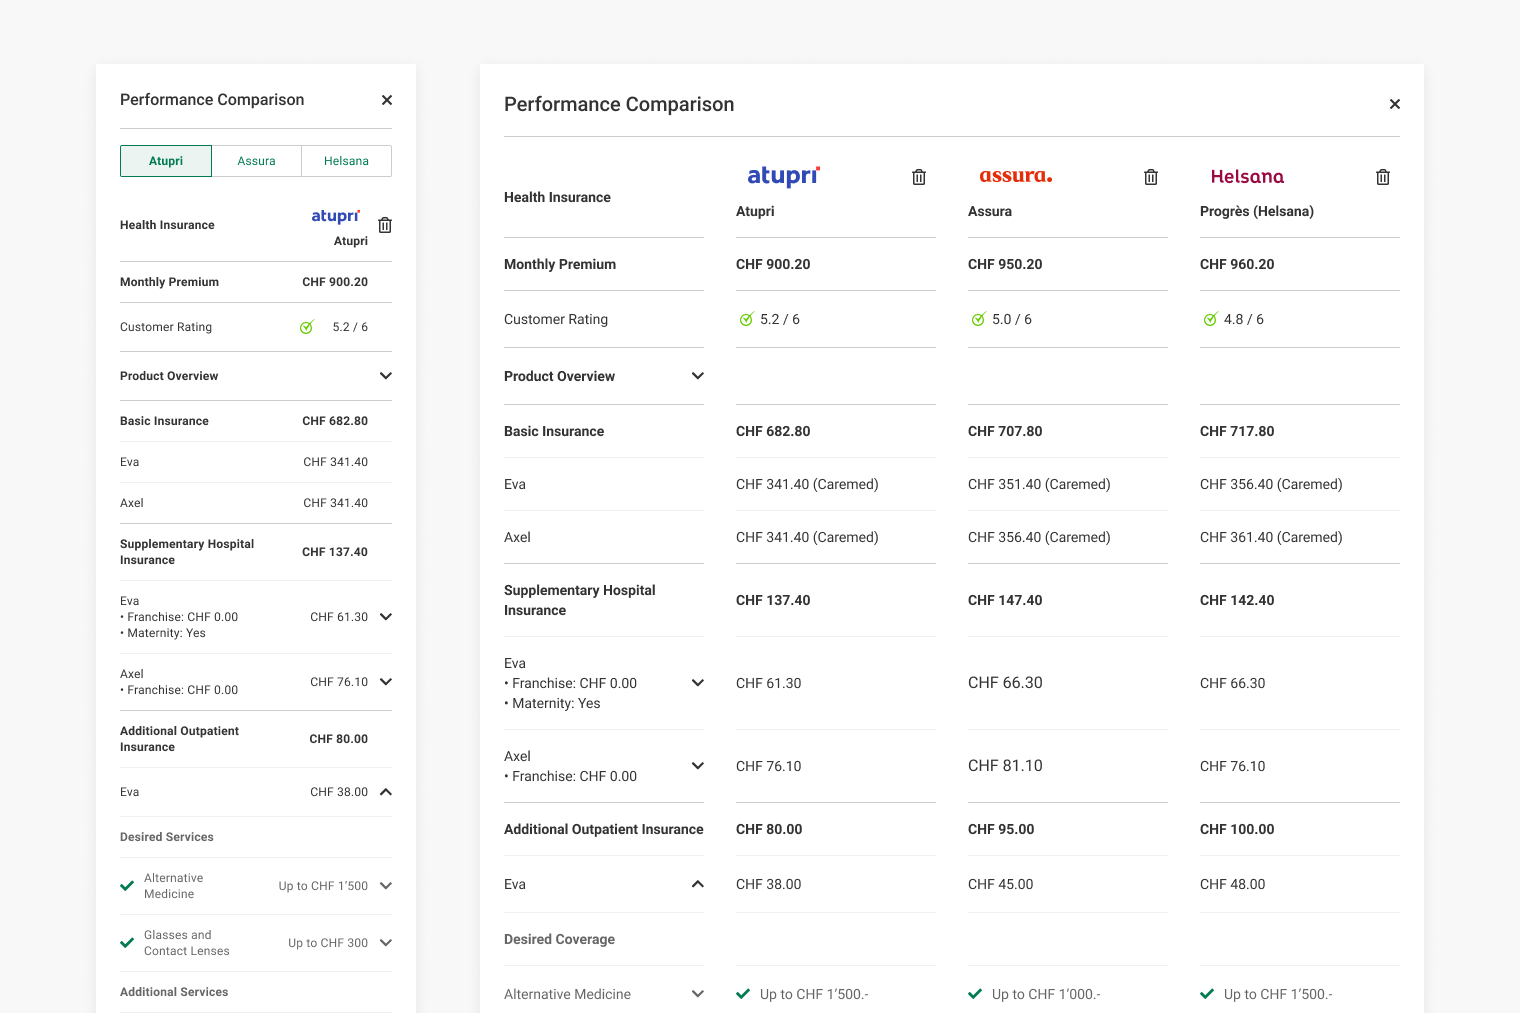Click the Helsana logo
The height and width of the screenshot is (1013, 1520).
click(x=1247, y=177)
